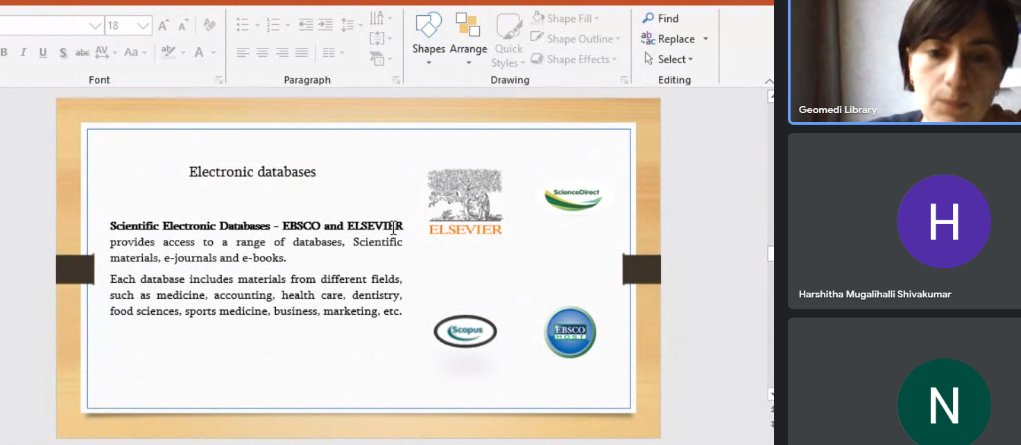The image size is (1021, 445).
Task: Expand Replace dropdown arrow
Action: [705, 39]
